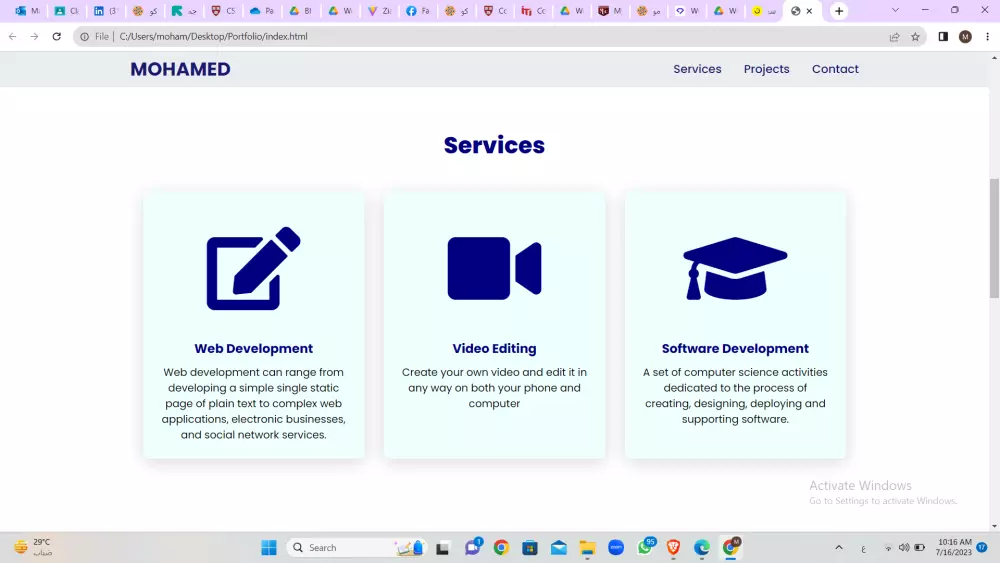The height and width of the screenshot is (563, 1000).
Task: Click the Video Editing heading
Action: tap(494, 348)
